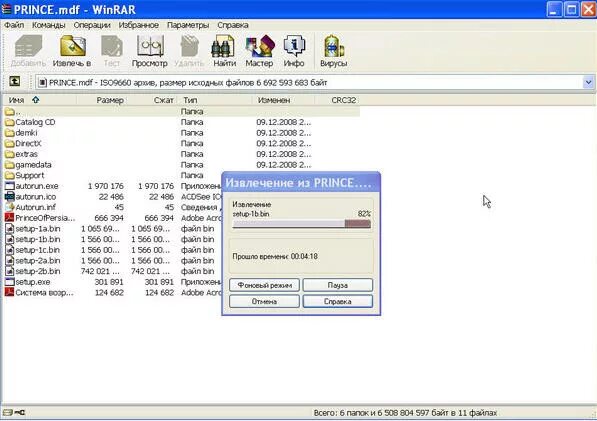Sort by the Изменен column header

tap(283, 100)
